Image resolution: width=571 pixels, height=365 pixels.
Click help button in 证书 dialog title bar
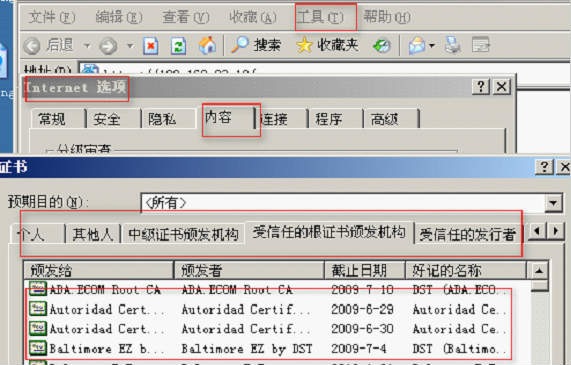tap(544, 167)
